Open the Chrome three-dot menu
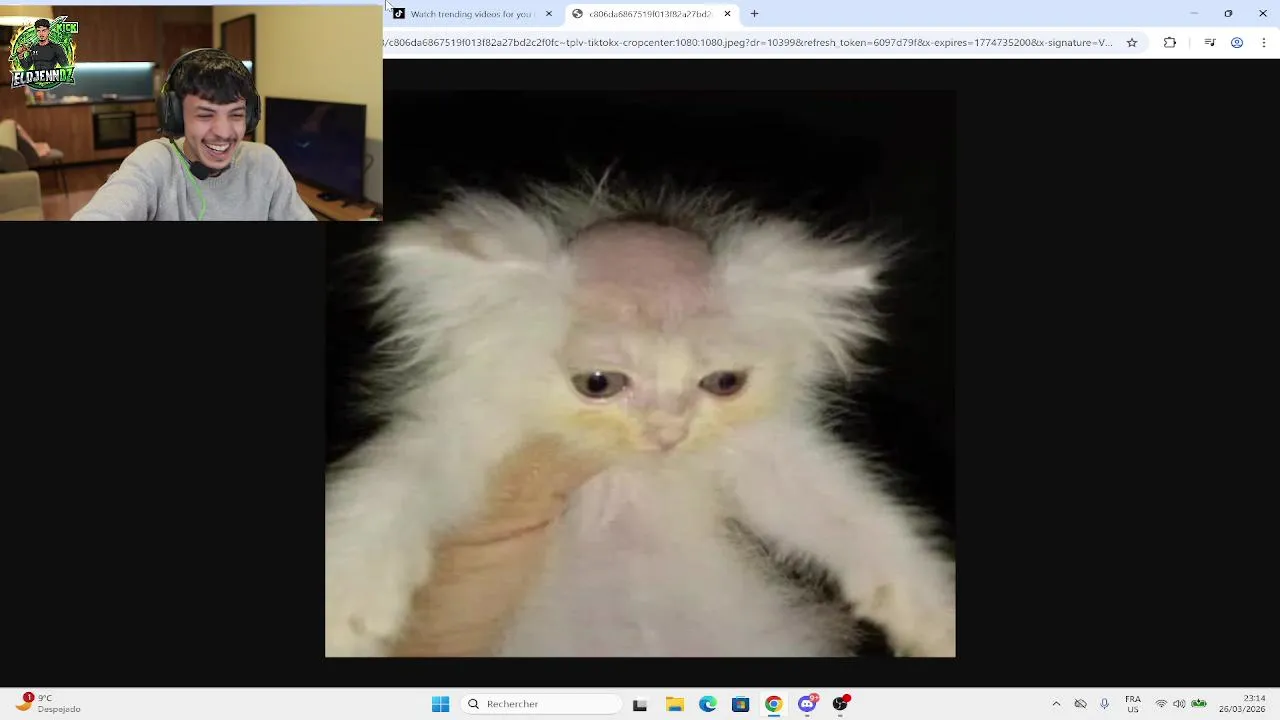Screen dimensions: 1280x720 (1264, 43)
